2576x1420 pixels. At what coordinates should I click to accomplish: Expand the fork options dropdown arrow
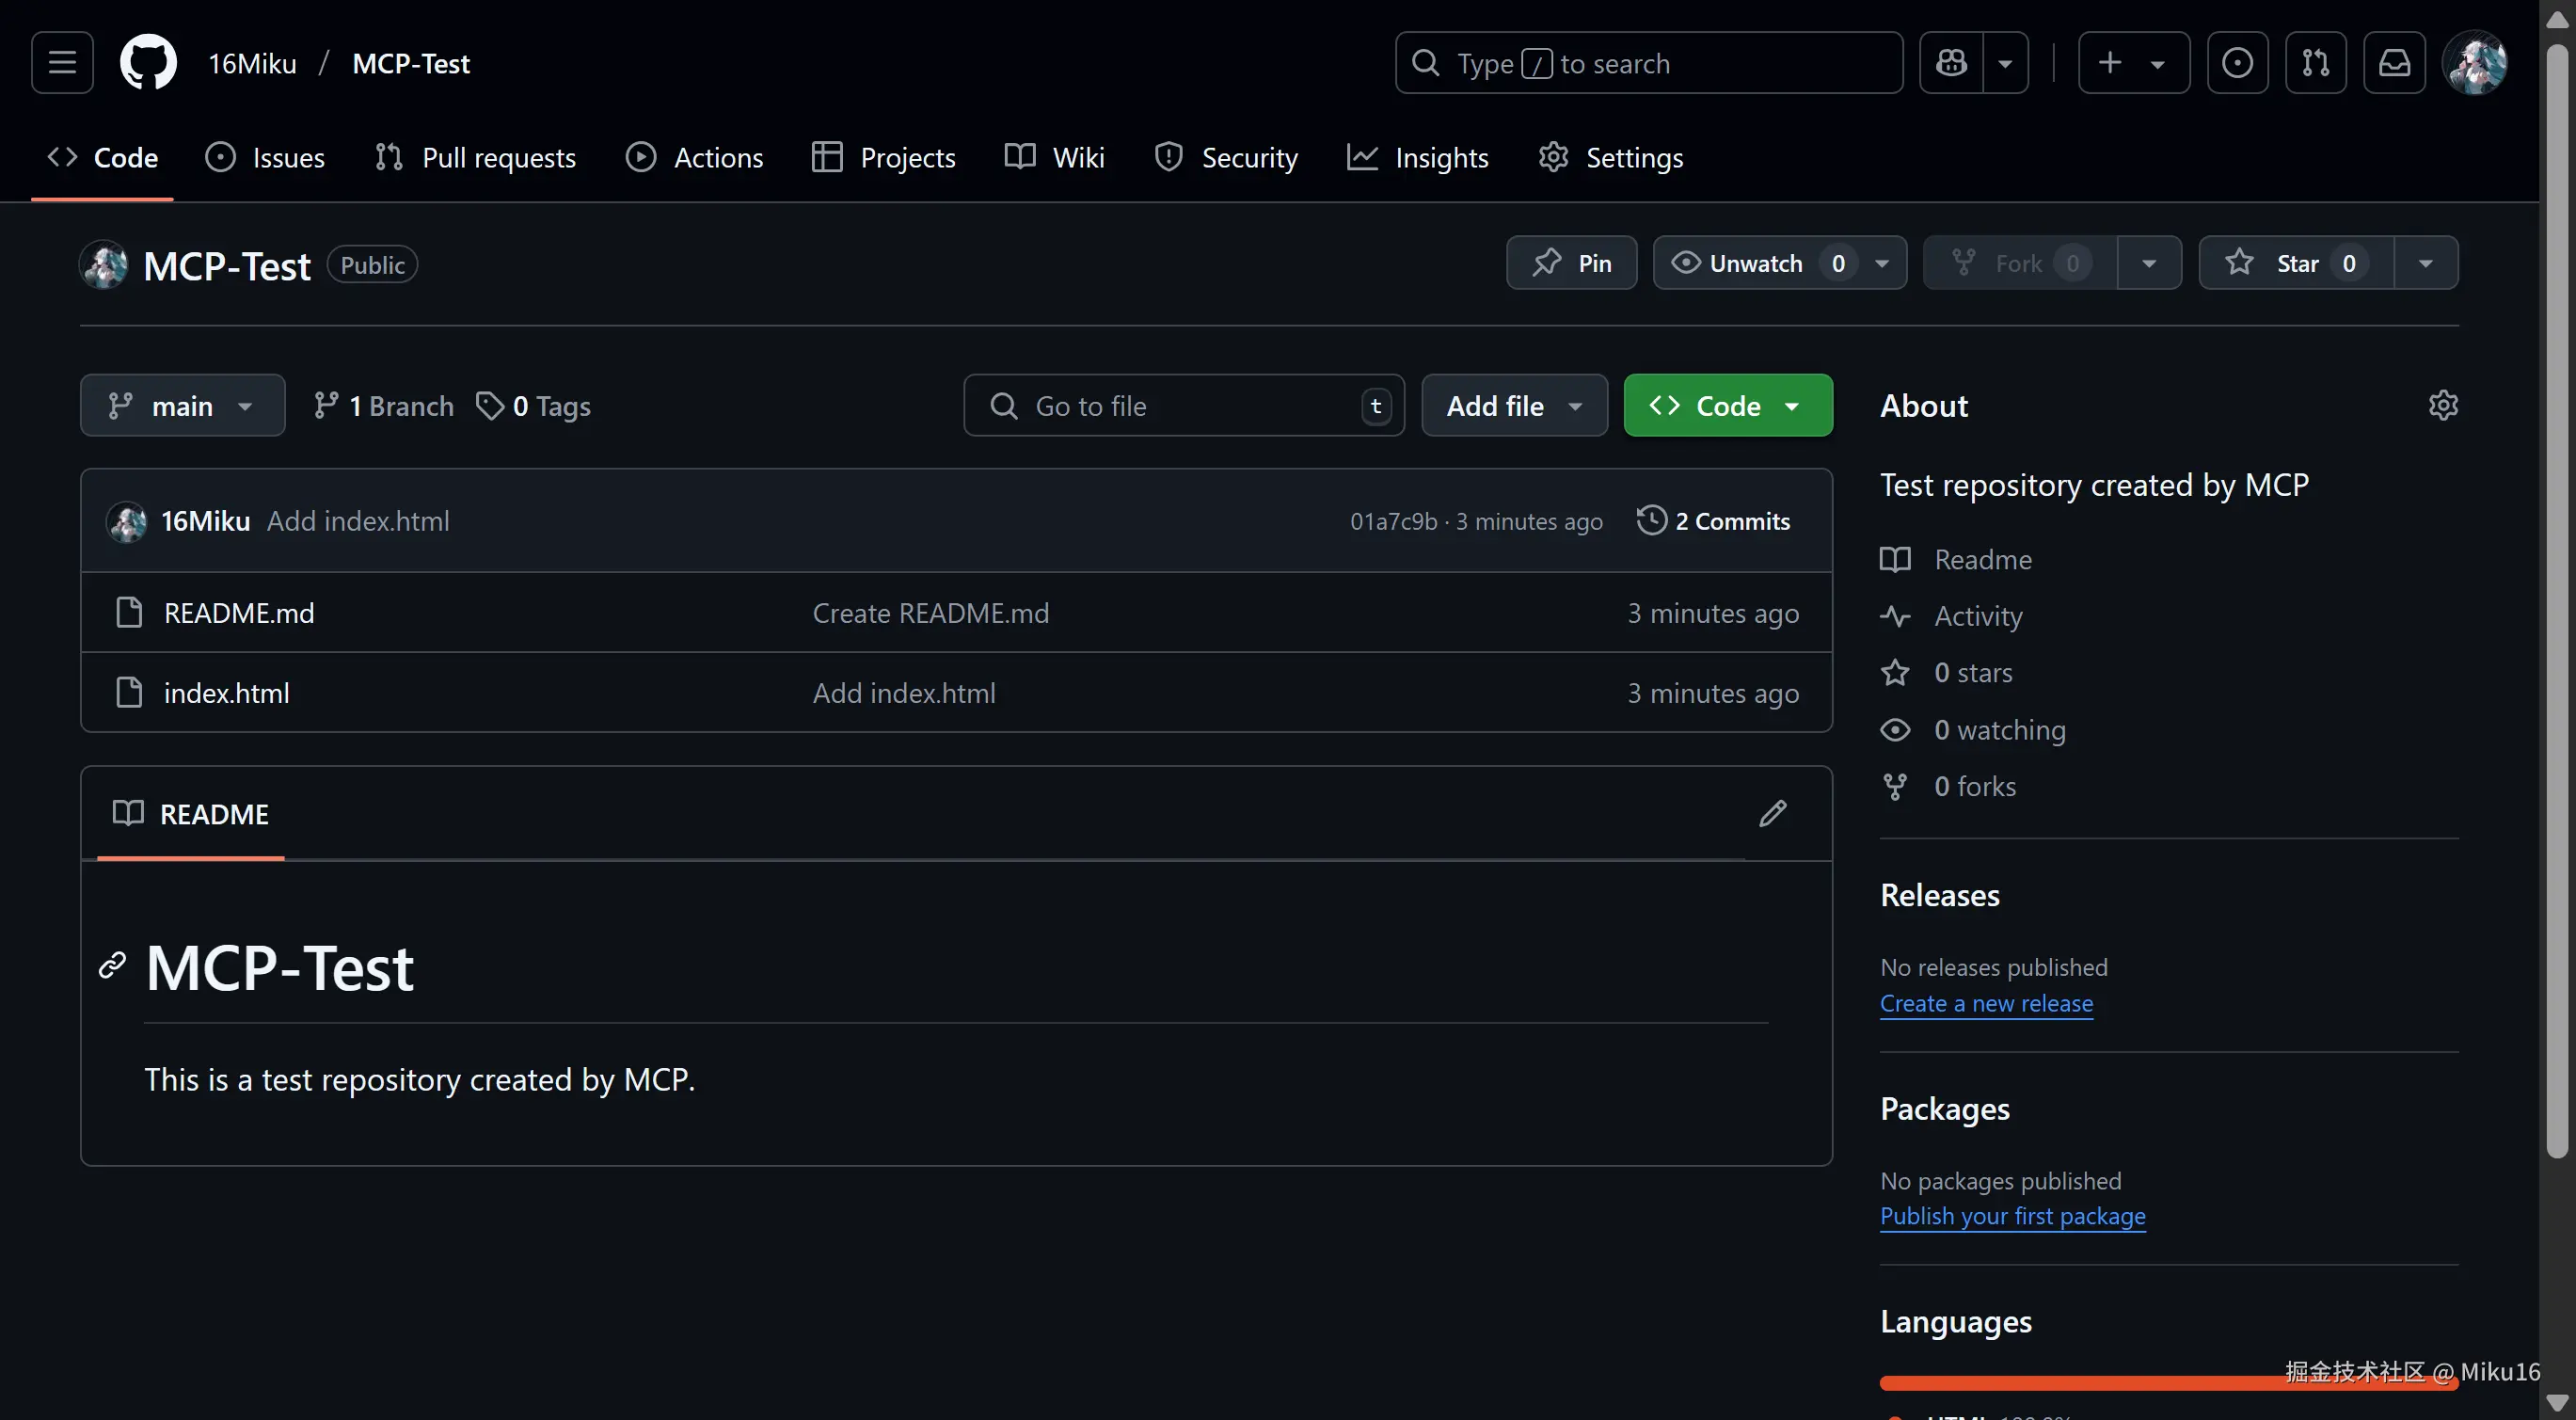(x=2149, y=263)
